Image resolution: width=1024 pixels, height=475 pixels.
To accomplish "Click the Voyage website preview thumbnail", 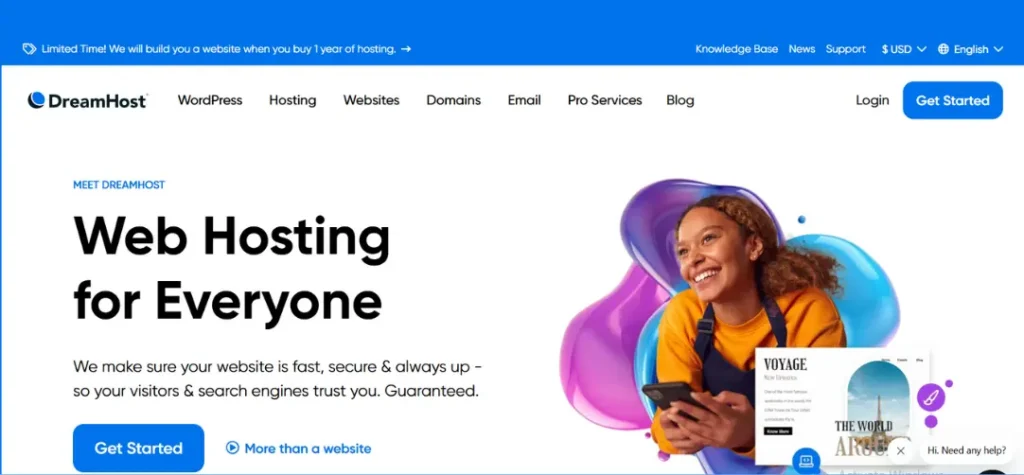I will [843, 405].
